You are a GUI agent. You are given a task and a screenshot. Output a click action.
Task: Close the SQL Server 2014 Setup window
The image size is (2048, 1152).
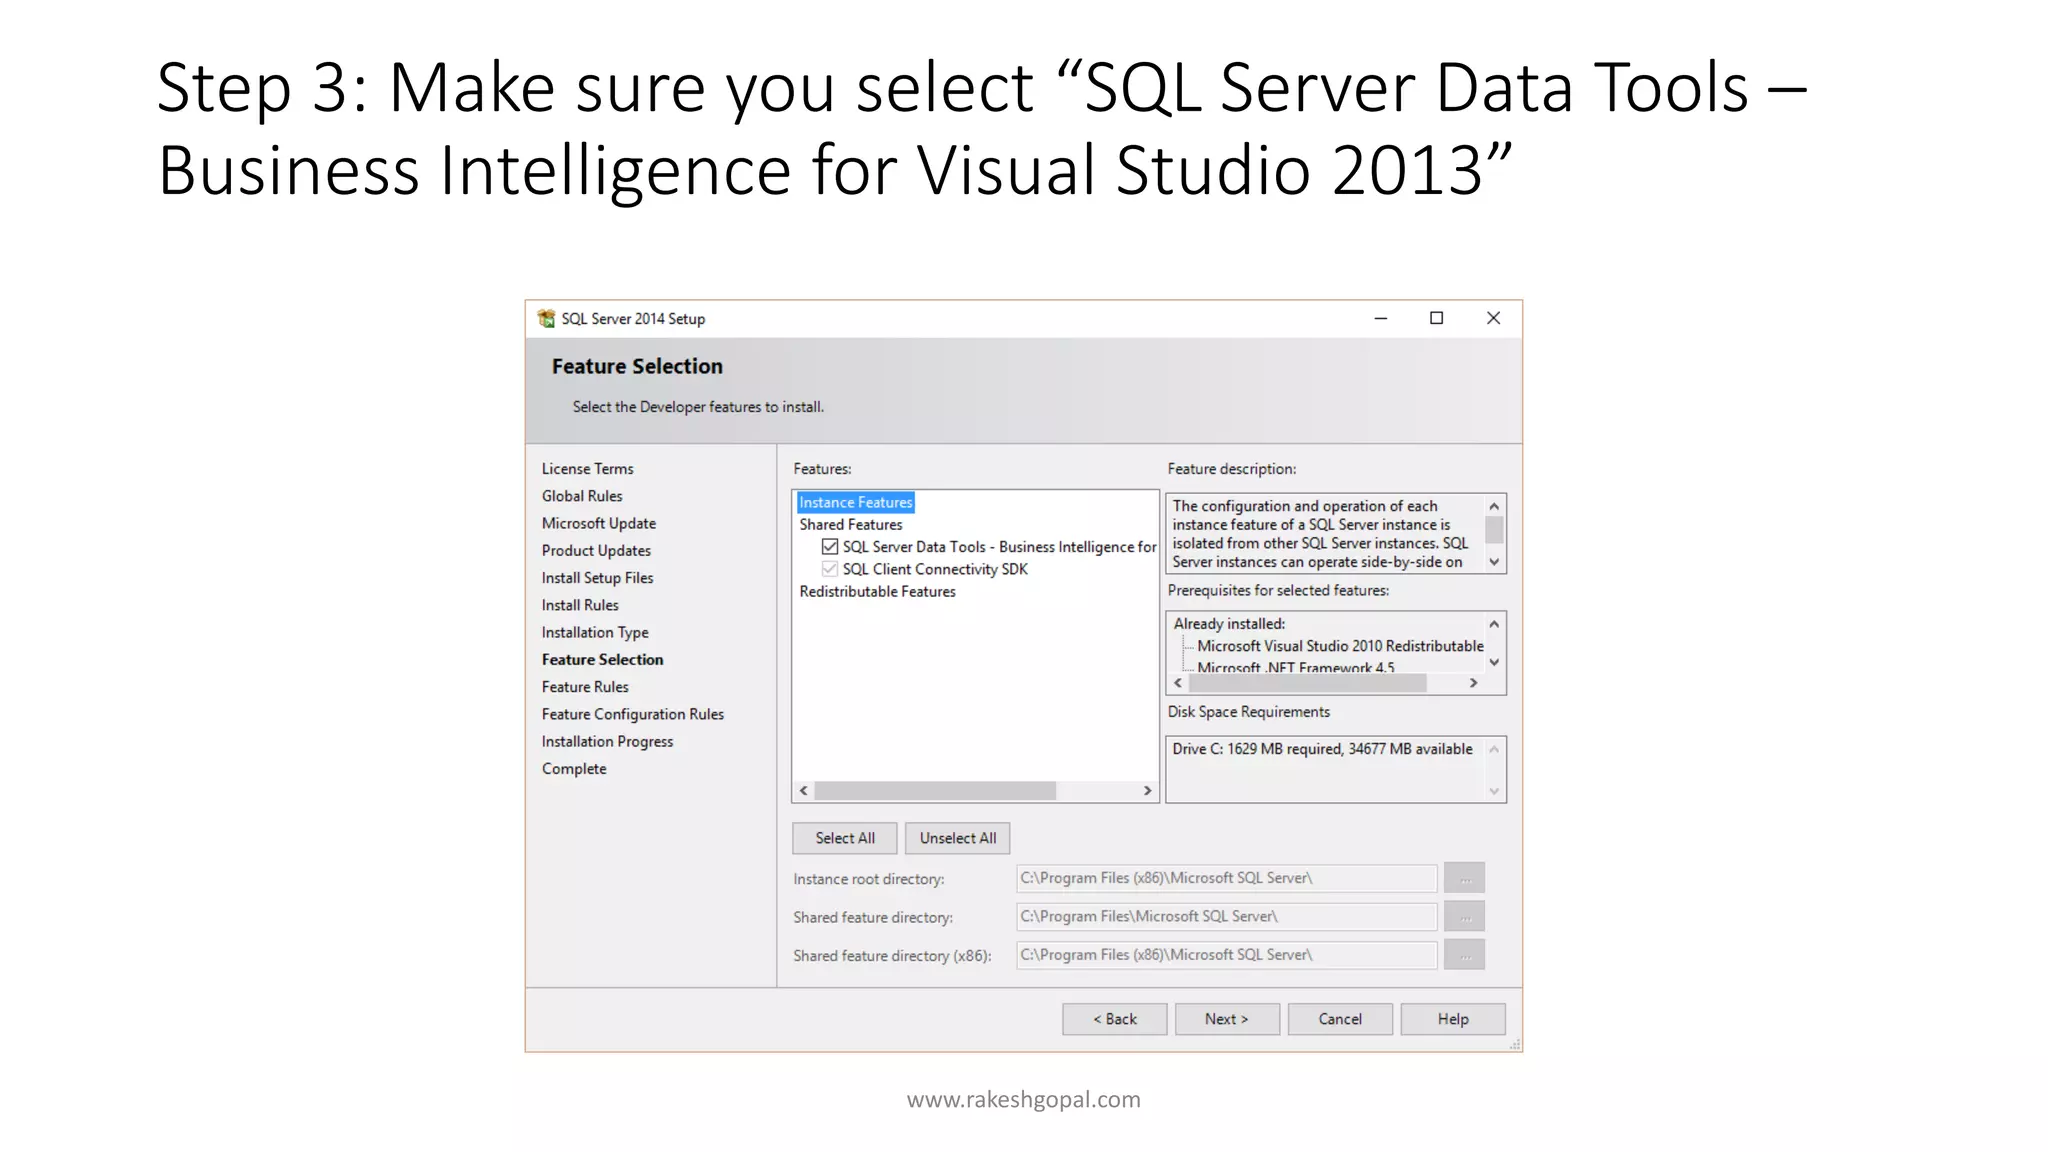[1493, 318]
